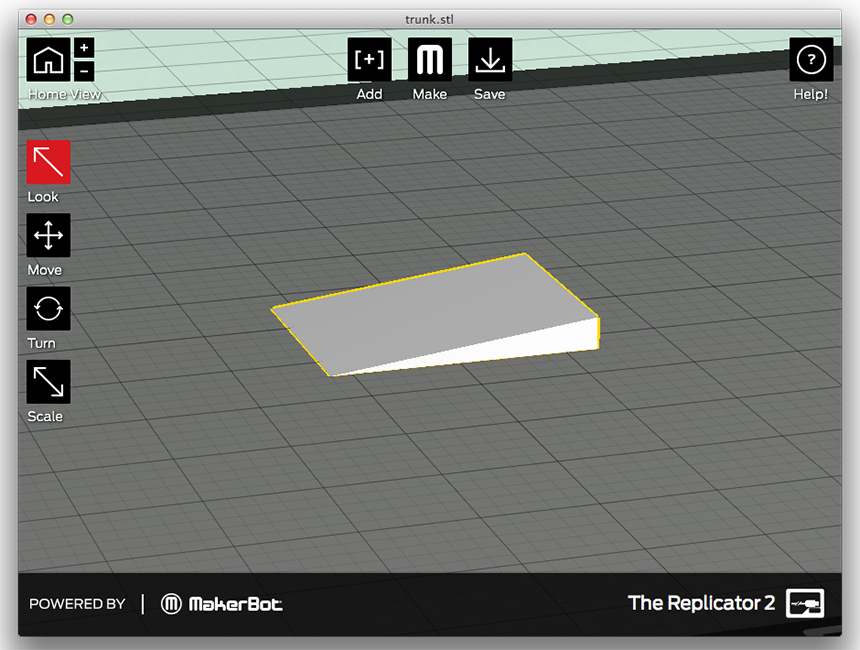Click the trunk.stl window title
This screenshot has height=650, width=860.
tap(429, 19)
